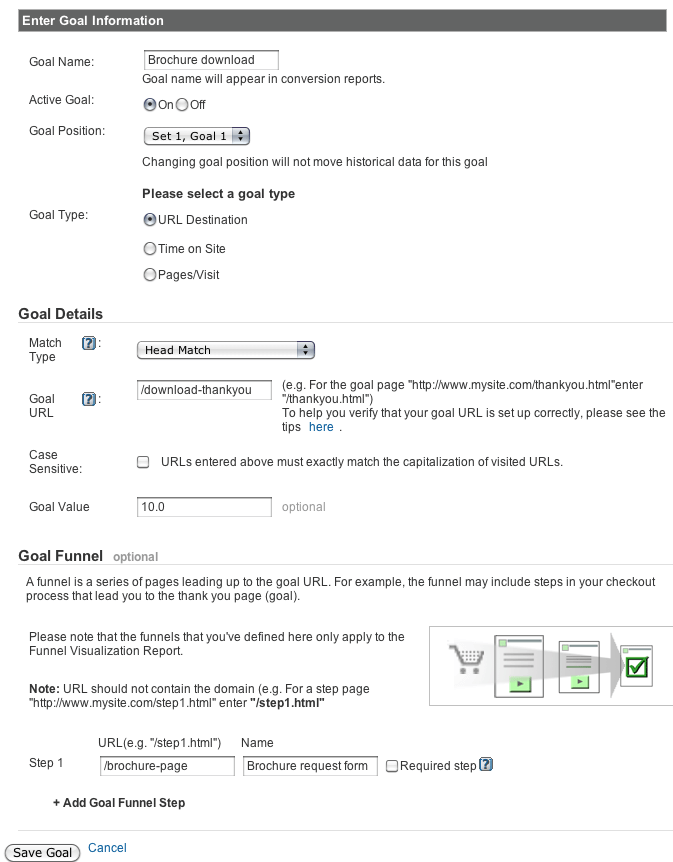
Task: Open the Goal Position dropdown
Action: pos(196,135)
